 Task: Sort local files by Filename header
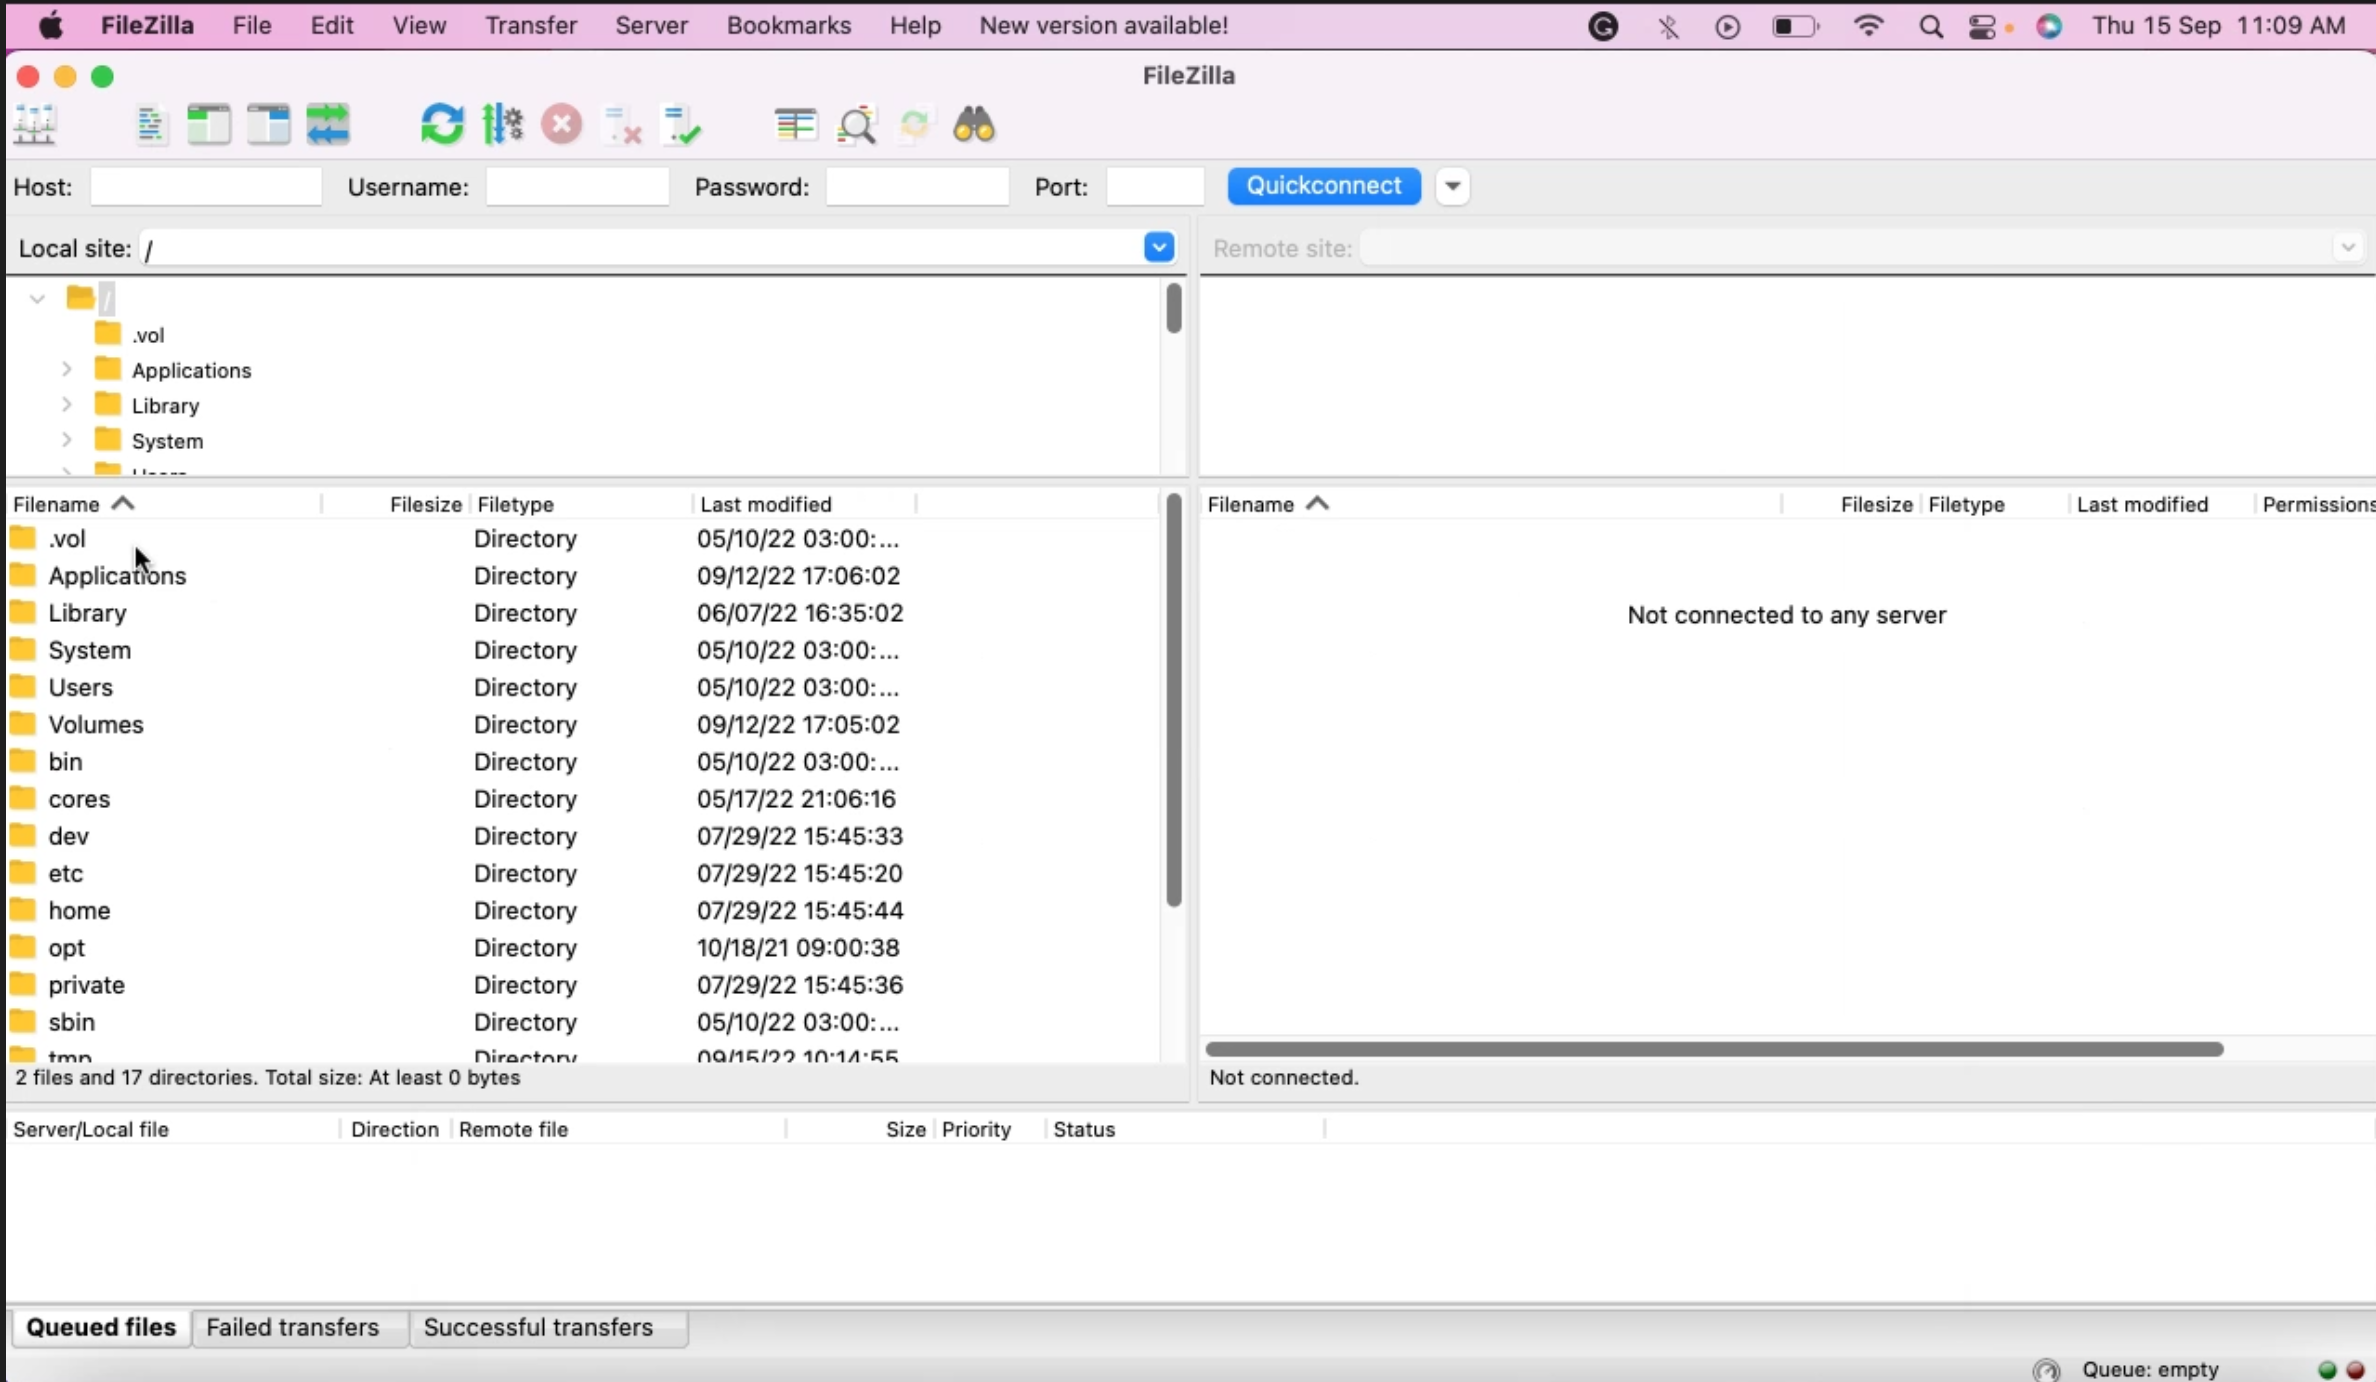point(164,504)
